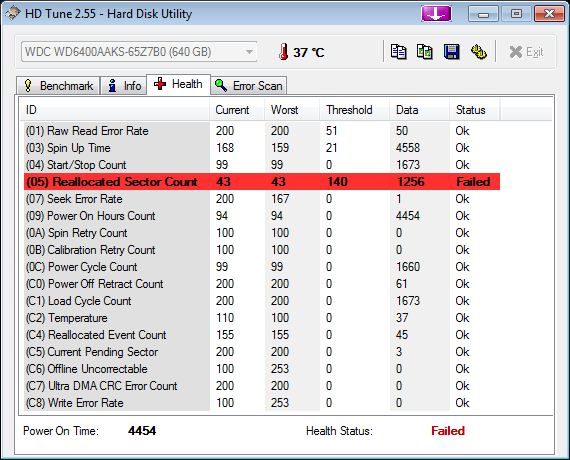Screen dimensions: 570x460
Task: Save screenshot using floppy disk icon
Action: click(451, 52)
